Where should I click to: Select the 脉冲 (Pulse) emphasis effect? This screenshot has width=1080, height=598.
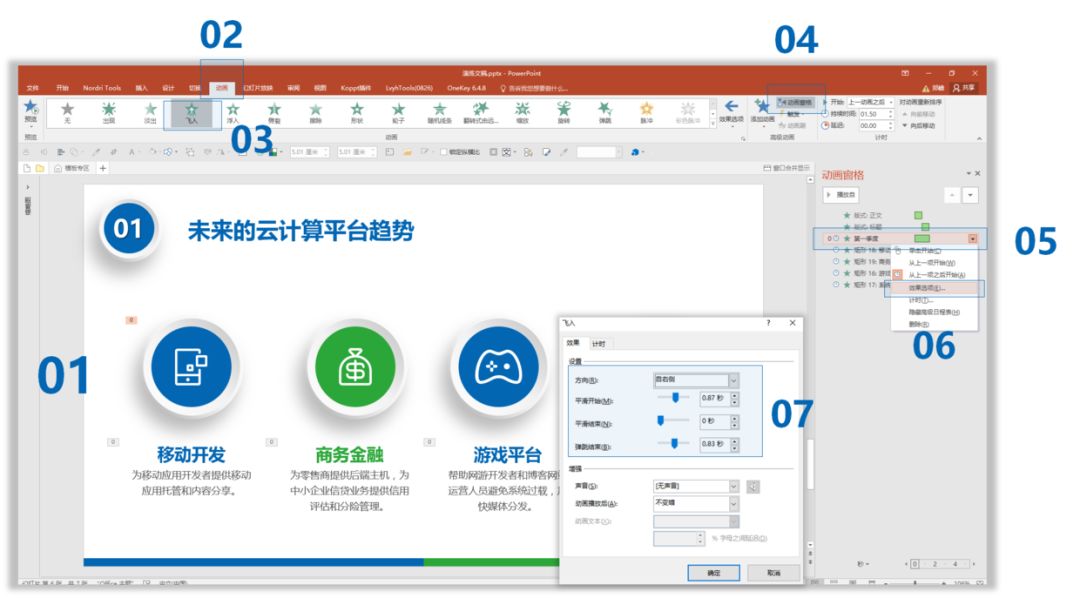(x=646, y=112)
